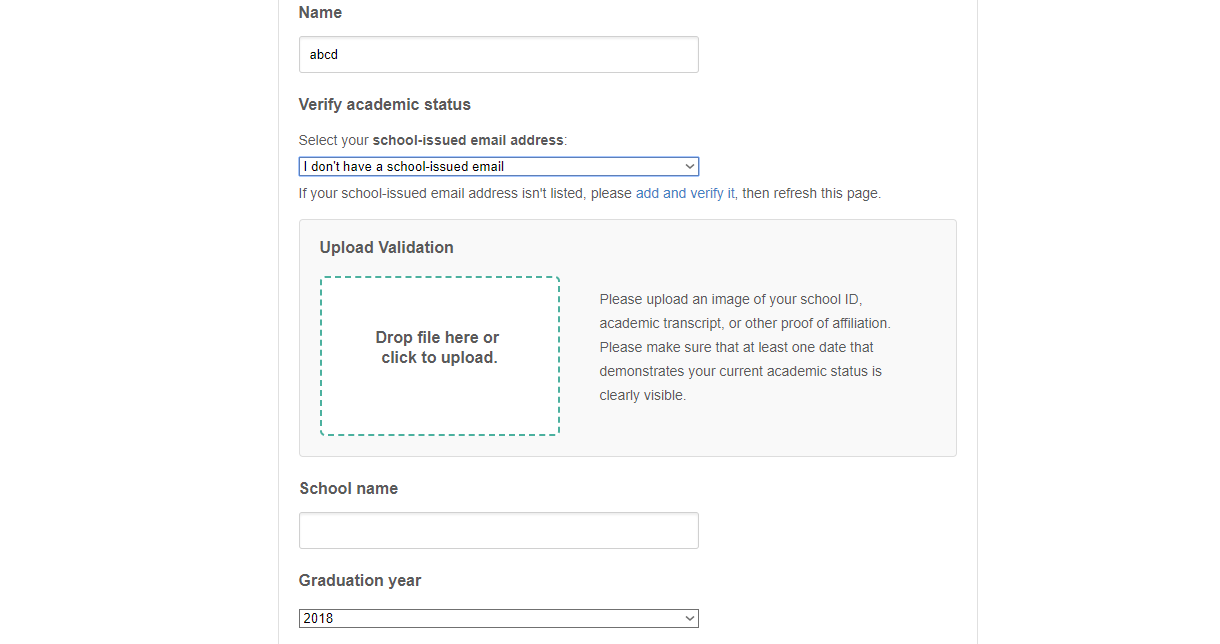Focus the School name input field
1220x644 pixels.
[498, 531]
